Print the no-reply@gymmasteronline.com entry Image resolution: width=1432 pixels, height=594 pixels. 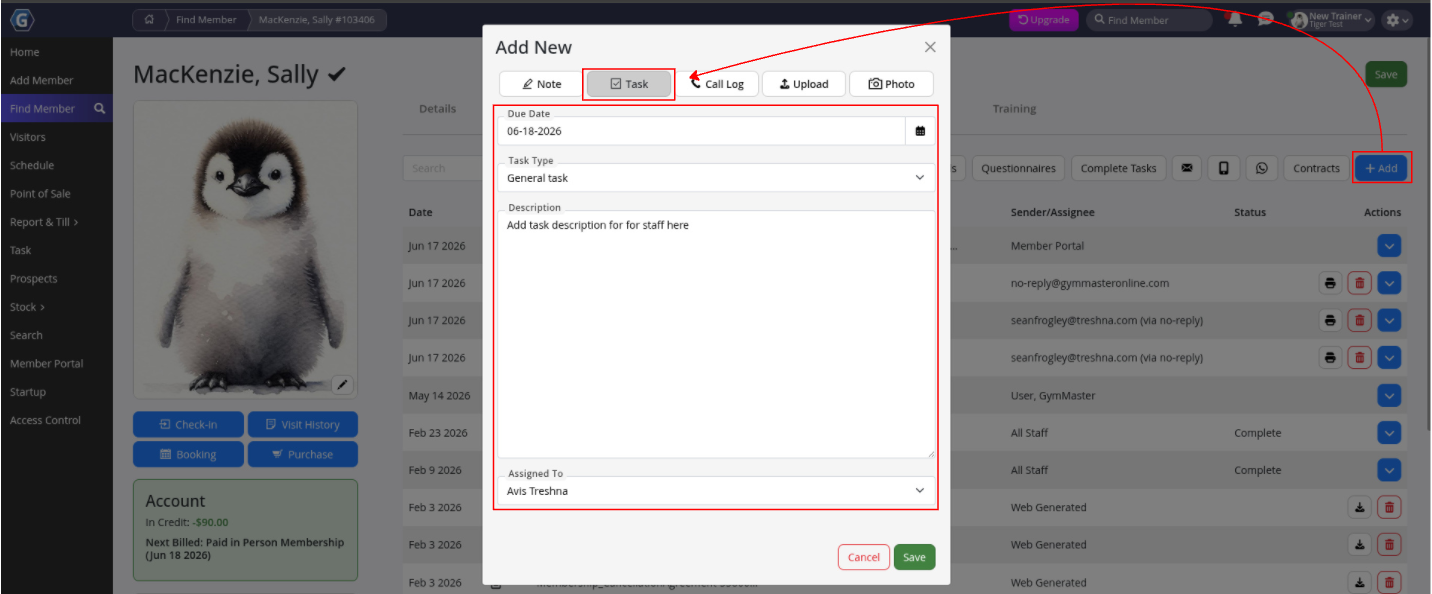tap(1330, 283)
